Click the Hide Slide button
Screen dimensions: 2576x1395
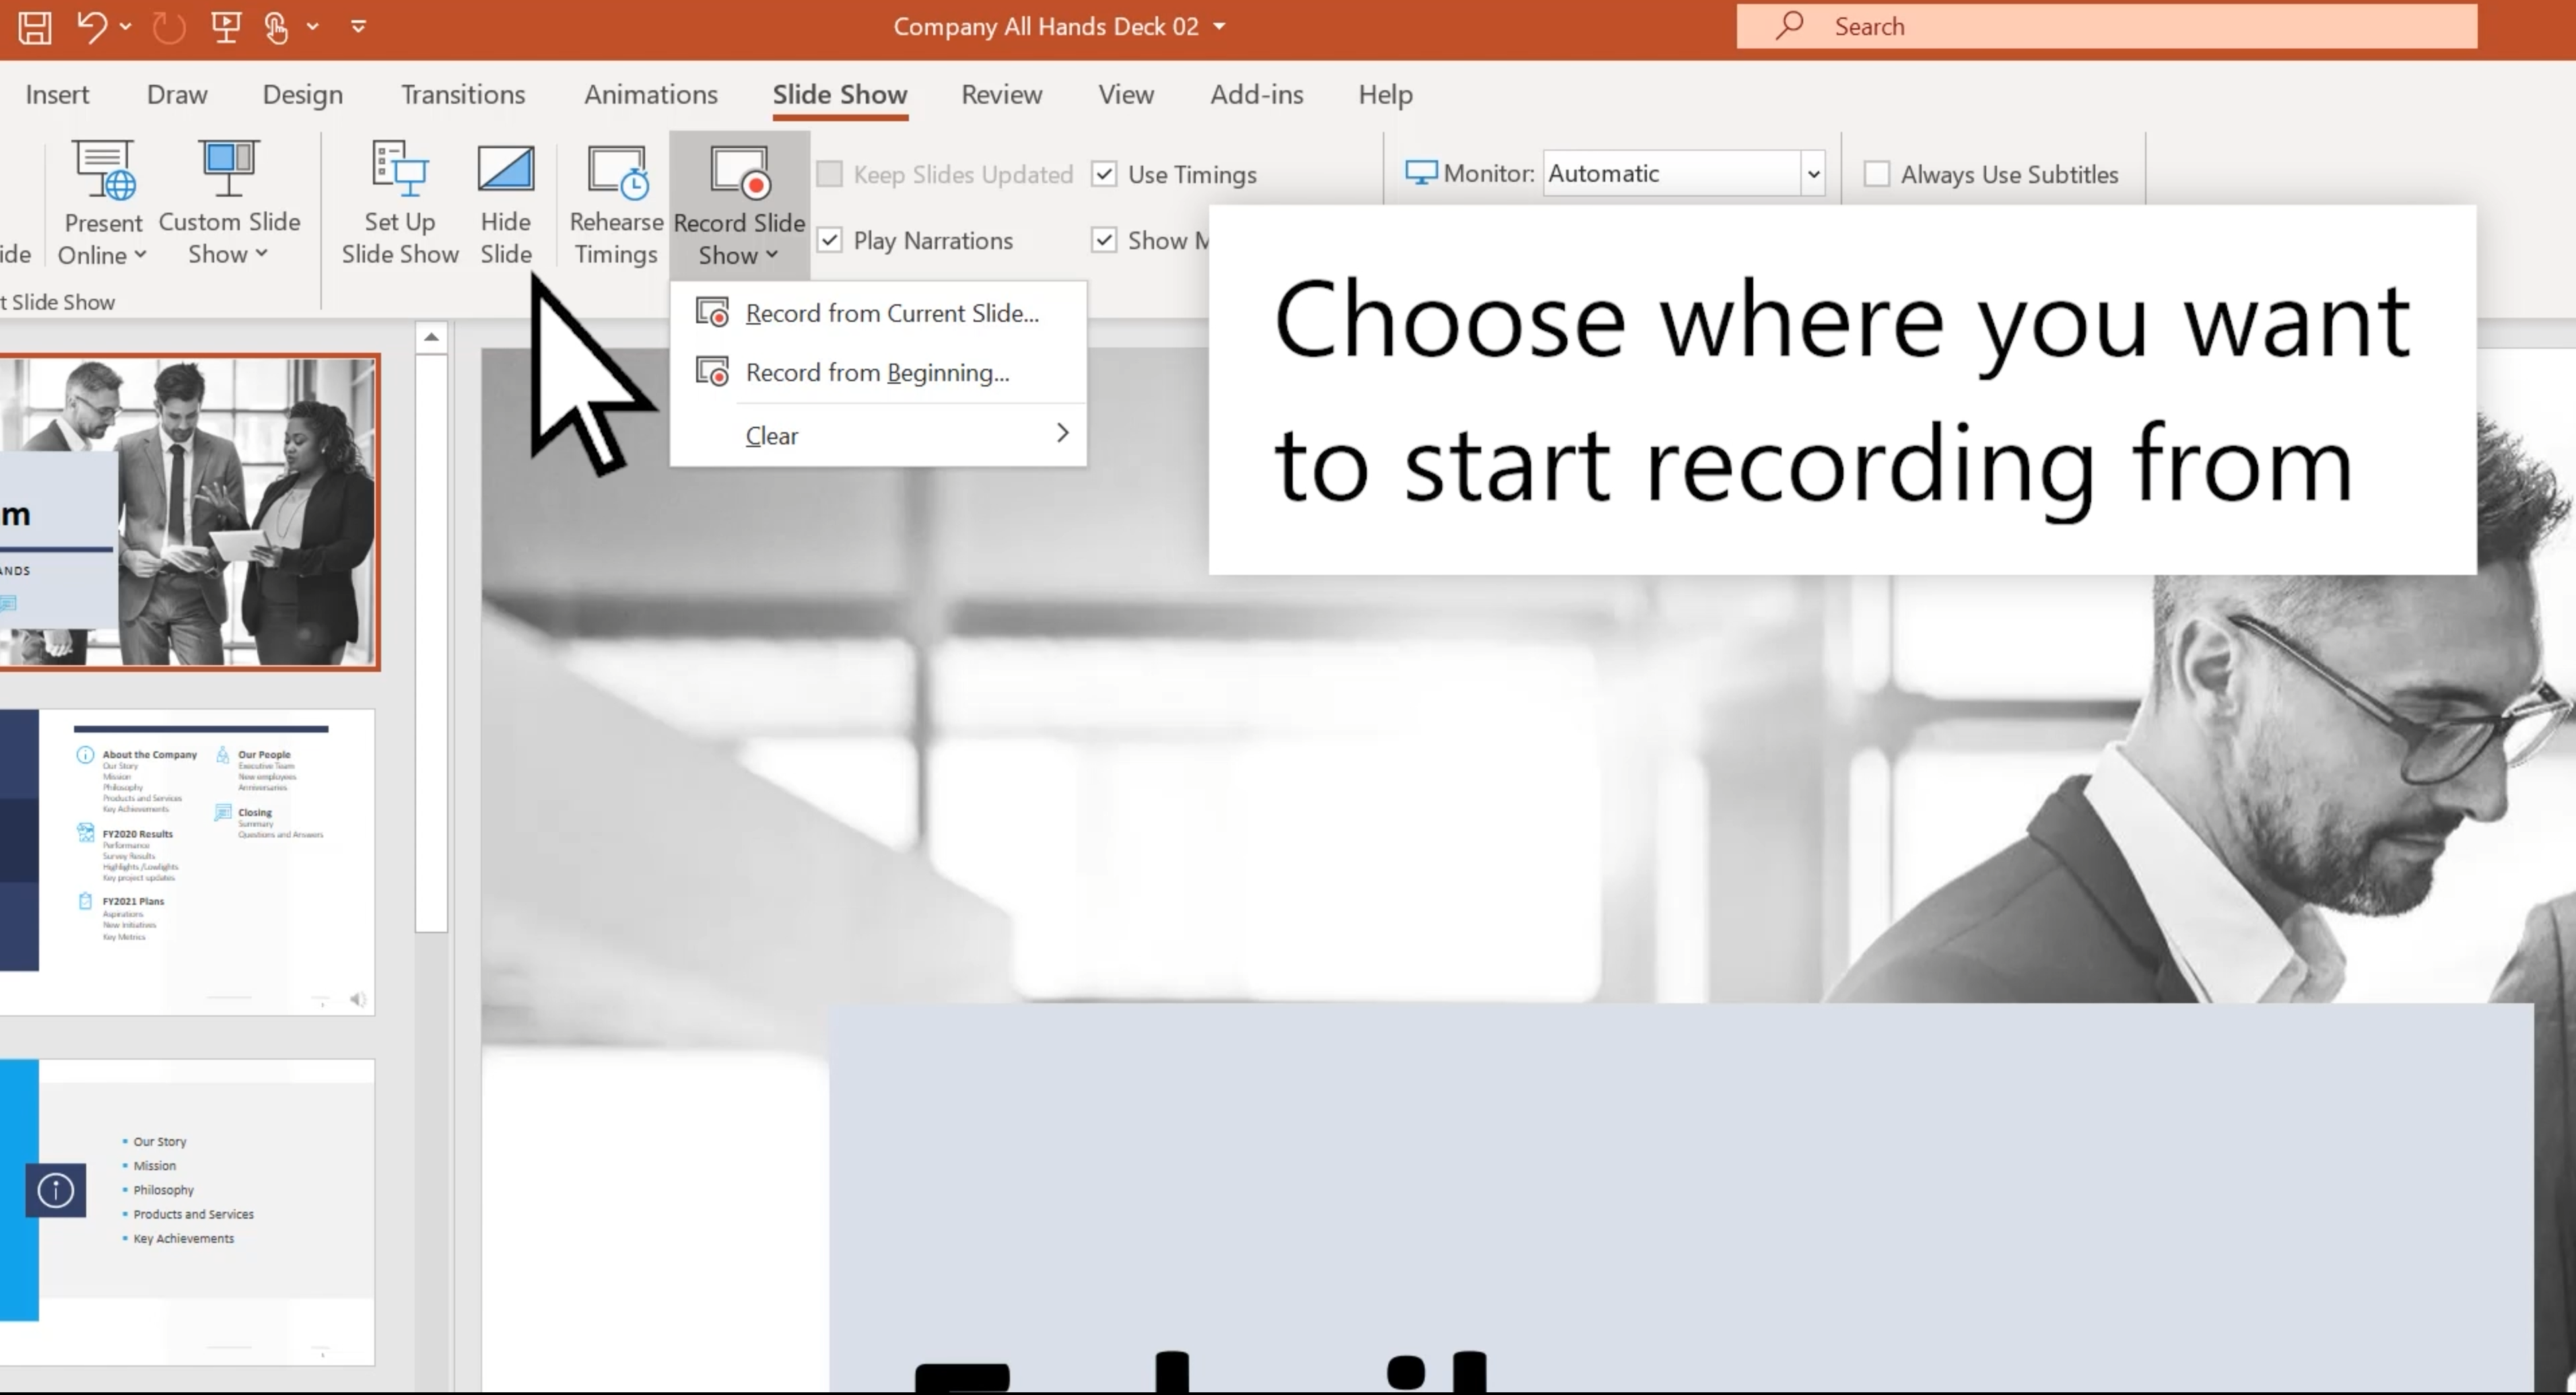506,203
